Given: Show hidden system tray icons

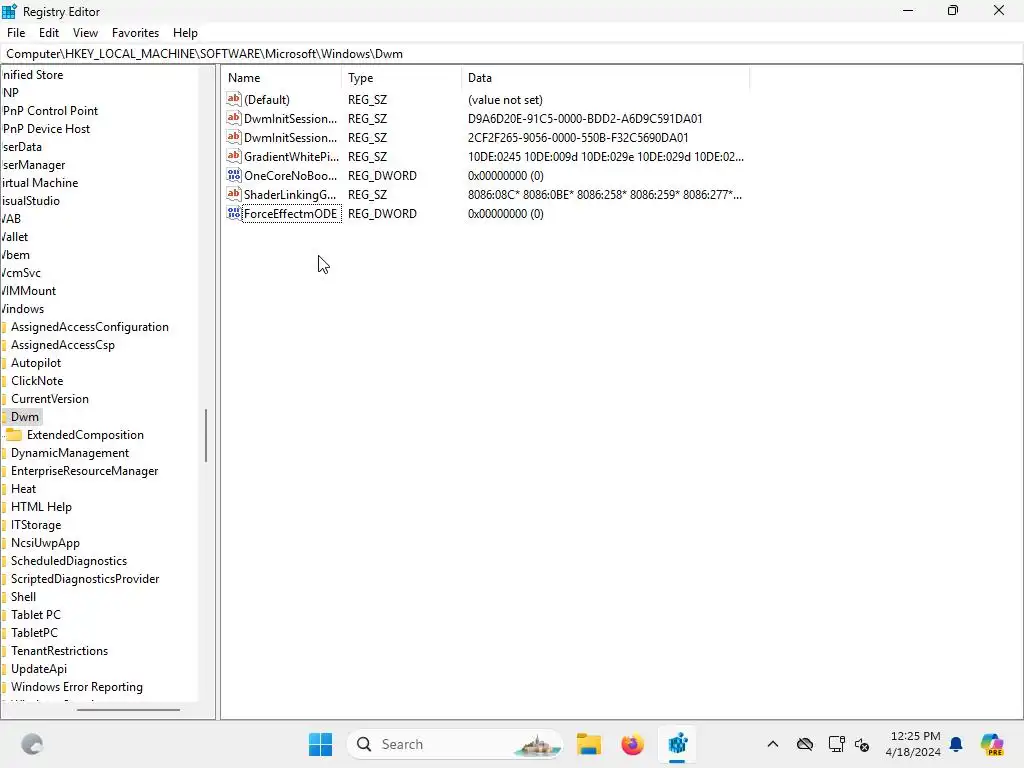Looking at the screenshot, I should 773,744.
